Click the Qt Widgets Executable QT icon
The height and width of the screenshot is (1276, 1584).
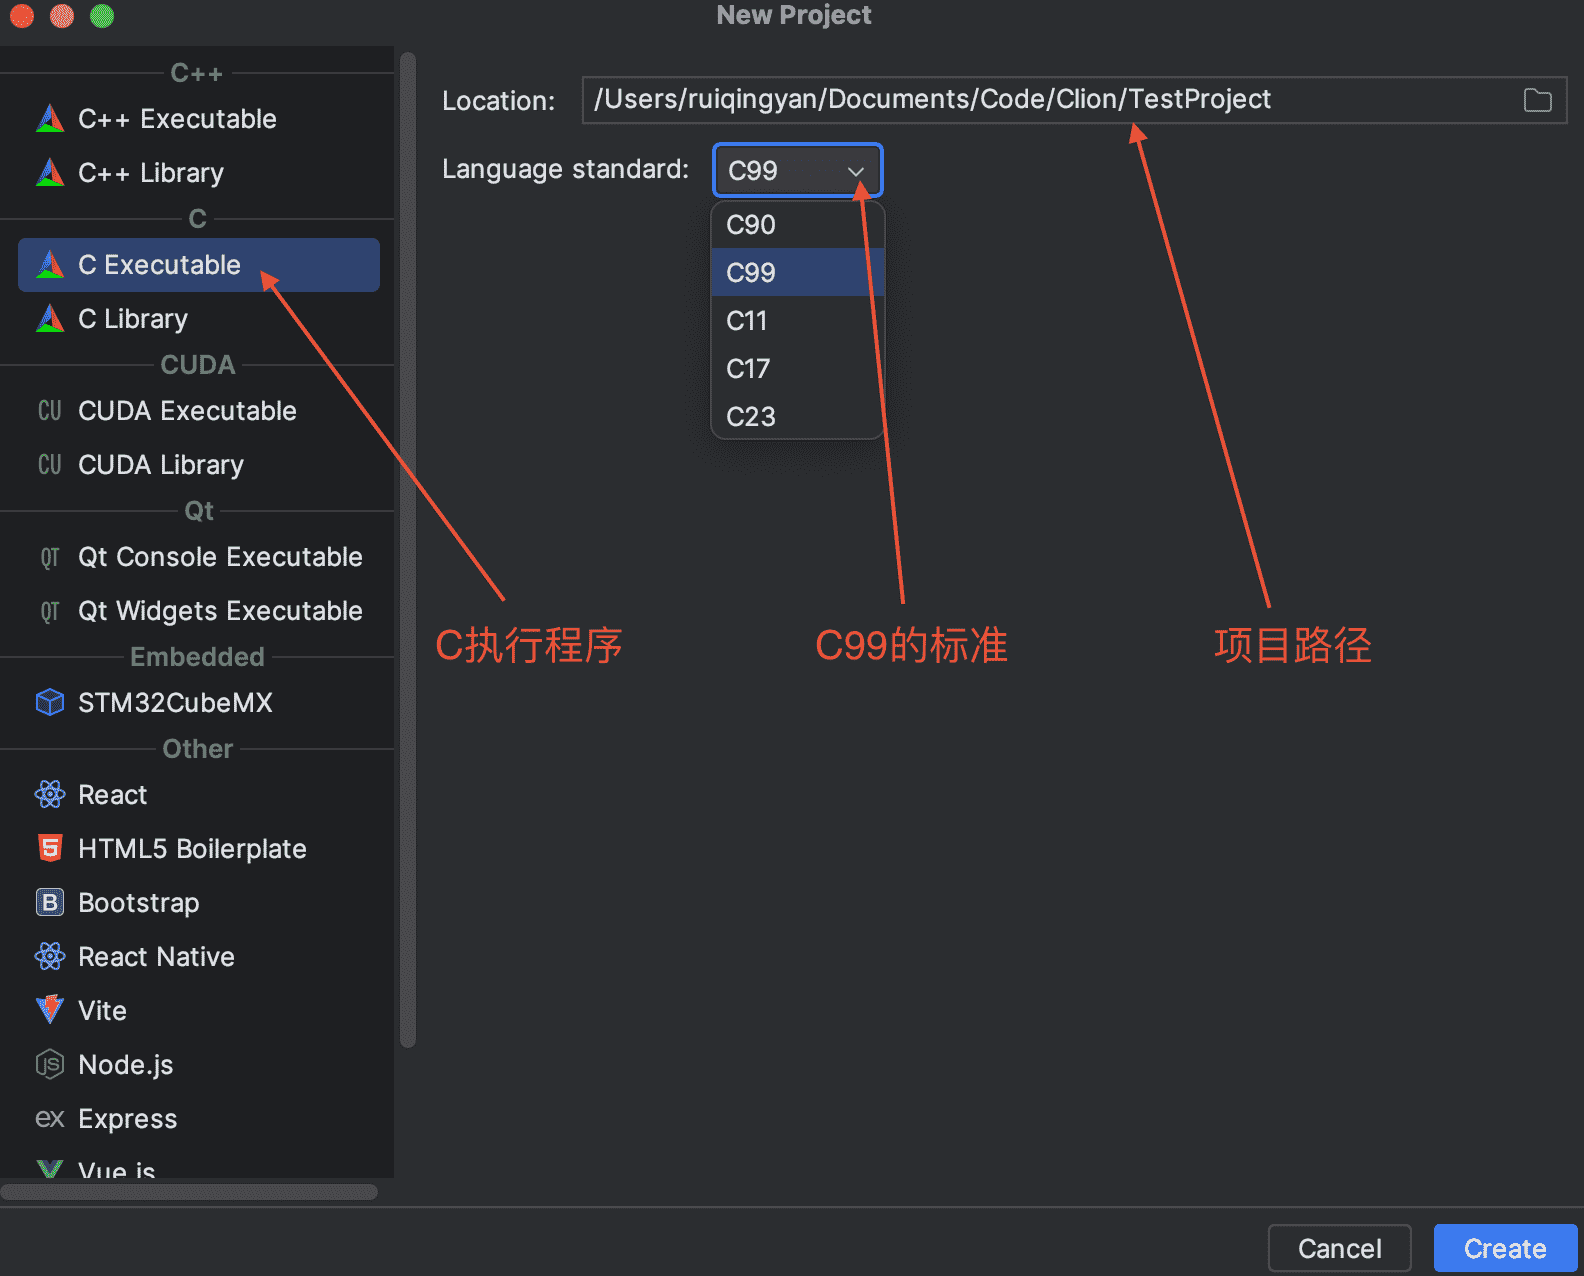[x=50, y=611]
